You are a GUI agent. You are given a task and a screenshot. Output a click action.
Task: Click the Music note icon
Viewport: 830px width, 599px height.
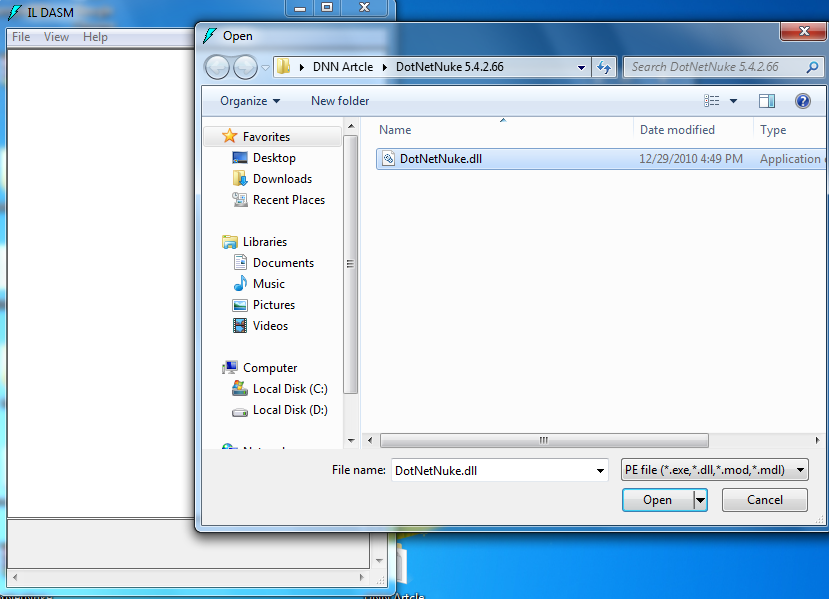click(240, 283)
